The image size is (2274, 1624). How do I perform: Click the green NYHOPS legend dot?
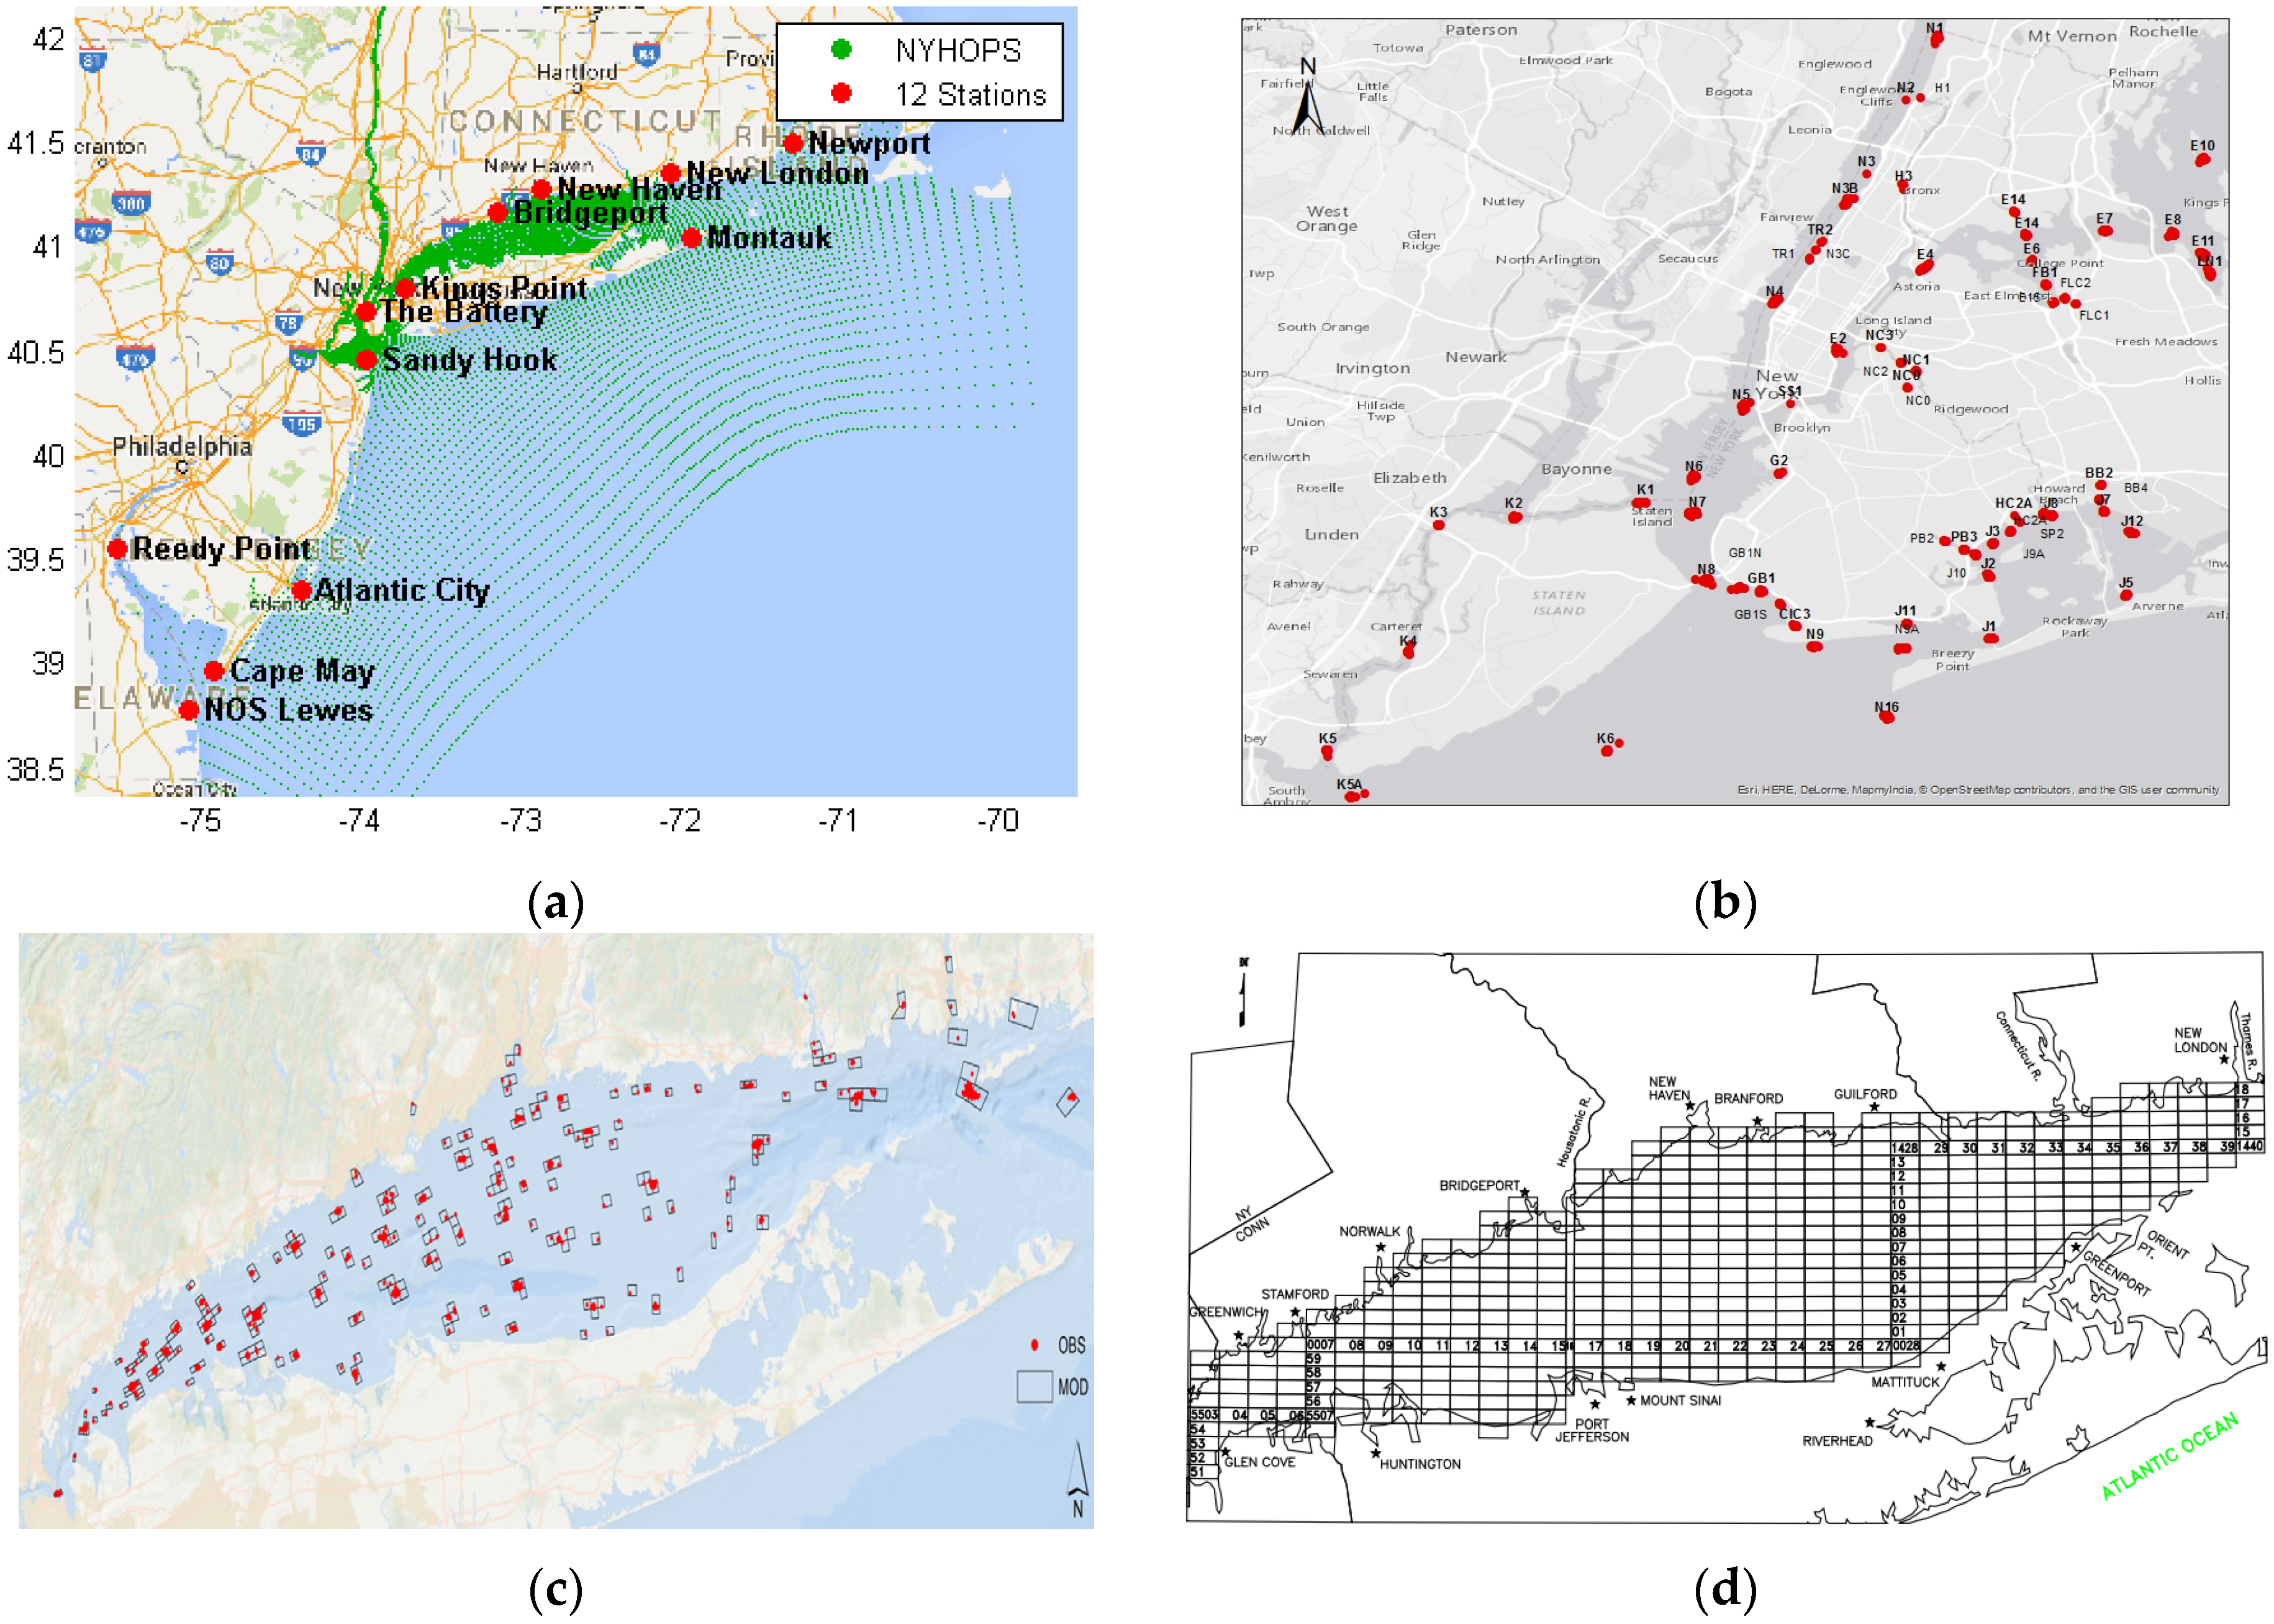click(841, 49)
